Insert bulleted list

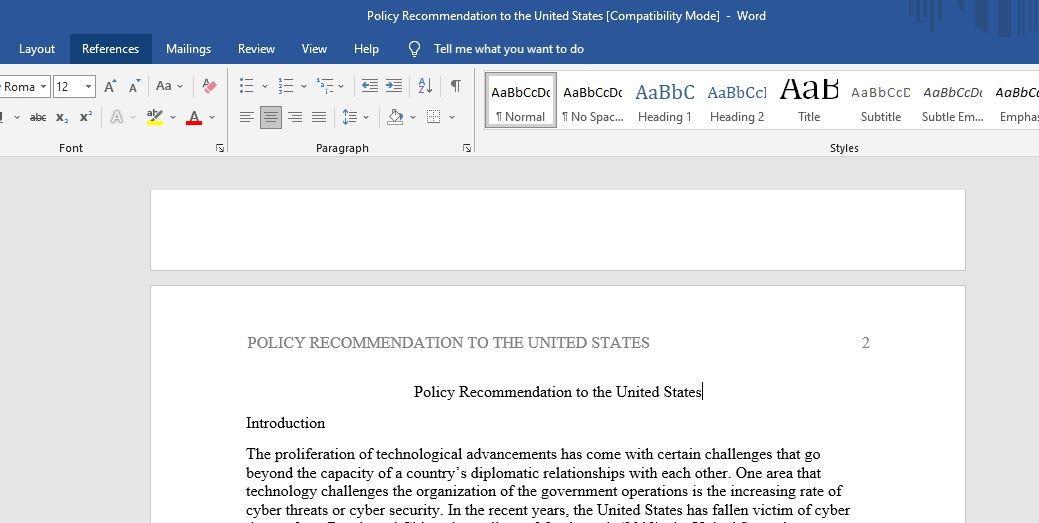[246, 86]
